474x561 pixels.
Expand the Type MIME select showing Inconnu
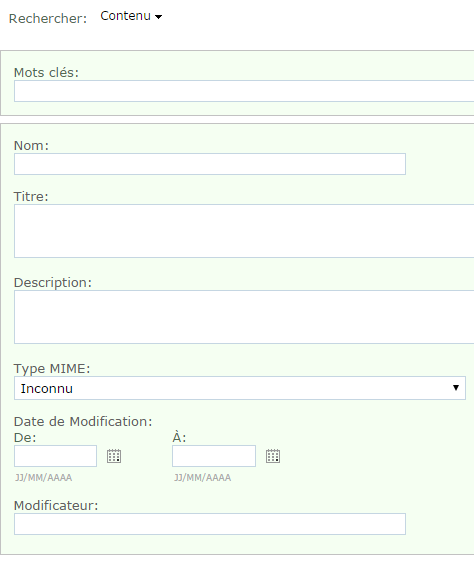[240, 388]
